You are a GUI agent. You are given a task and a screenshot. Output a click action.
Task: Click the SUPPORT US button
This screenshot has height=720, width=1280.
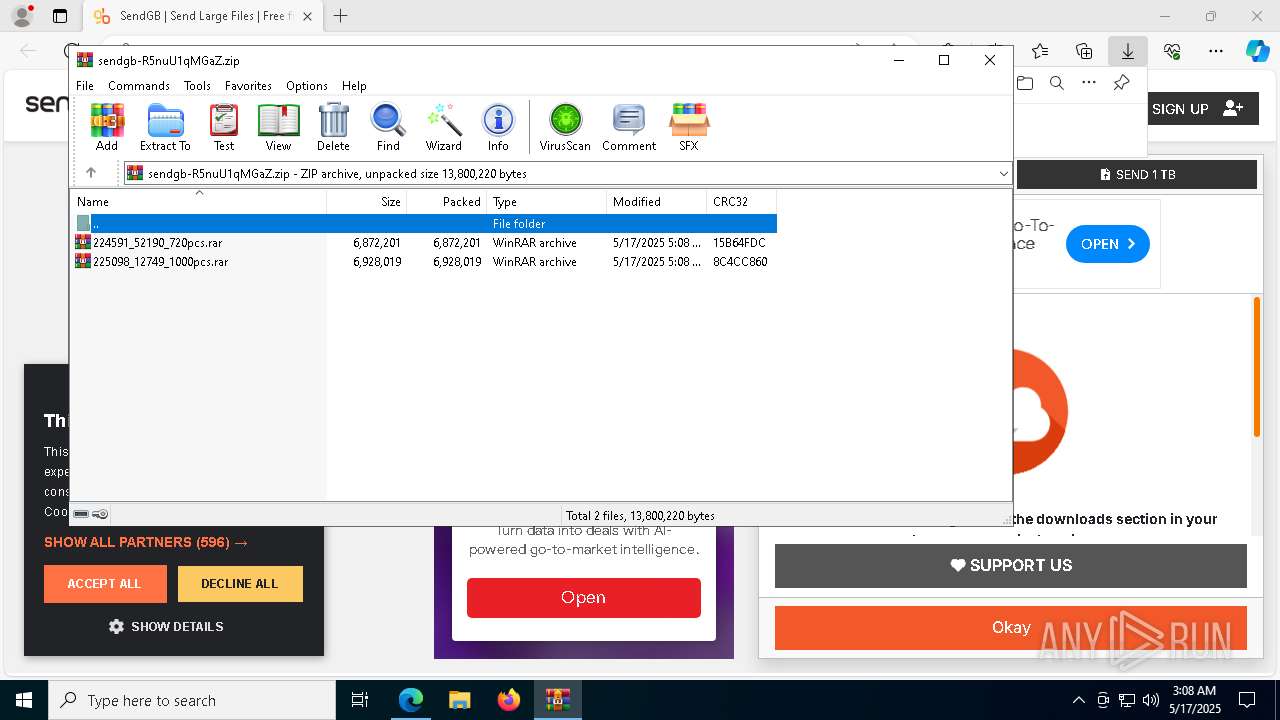[x=1011, y=566]
